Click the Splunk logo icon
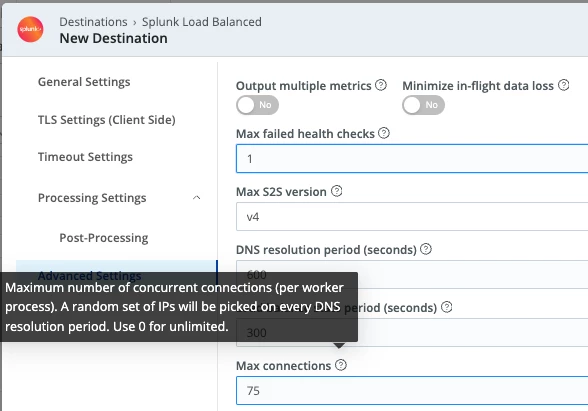Screen dimensions: 588x411 click(30, 29)
